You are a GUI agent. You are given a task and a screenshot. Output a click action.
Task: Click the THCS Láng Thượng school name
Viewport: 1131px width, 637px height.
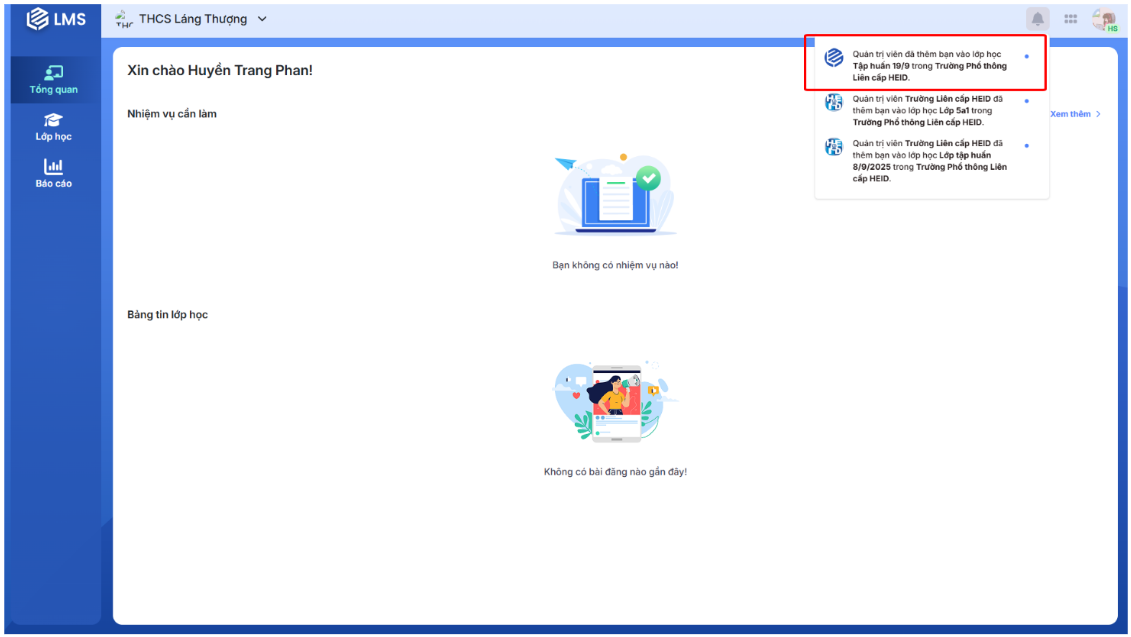click(x=193, y=19)
